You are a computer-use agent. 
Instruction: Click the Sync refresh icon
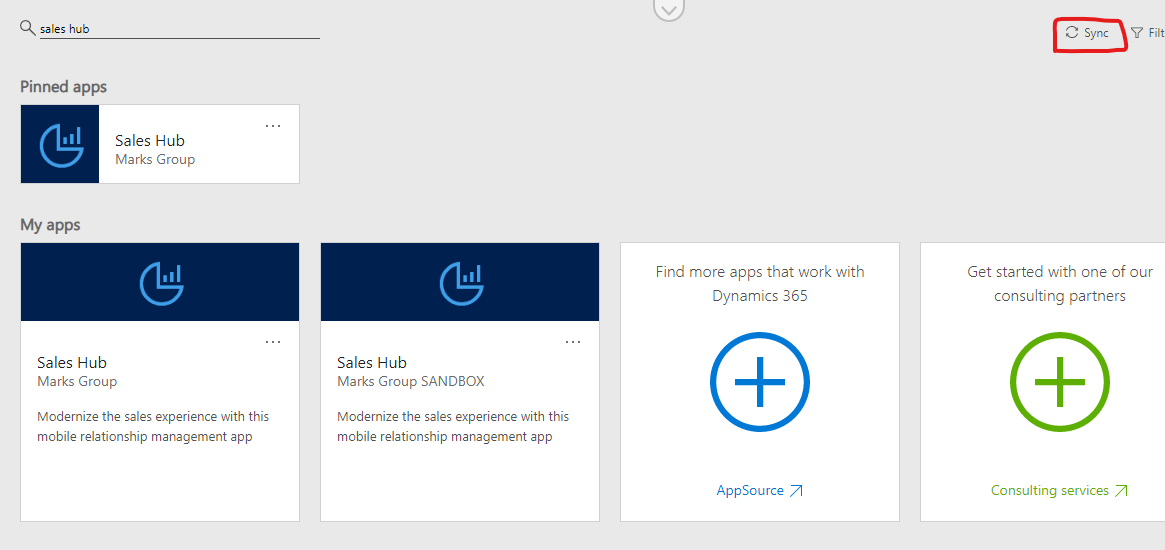[1071, 33]
